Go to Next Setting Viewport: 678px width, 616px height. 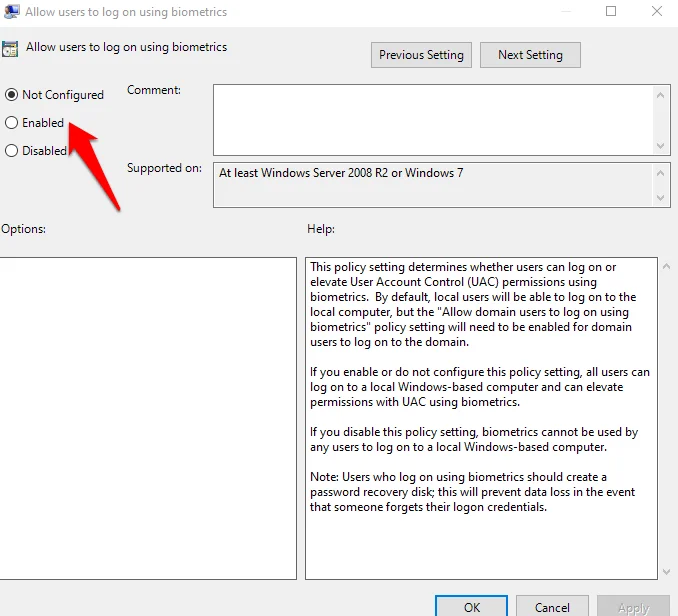click(x=530, y=55)
